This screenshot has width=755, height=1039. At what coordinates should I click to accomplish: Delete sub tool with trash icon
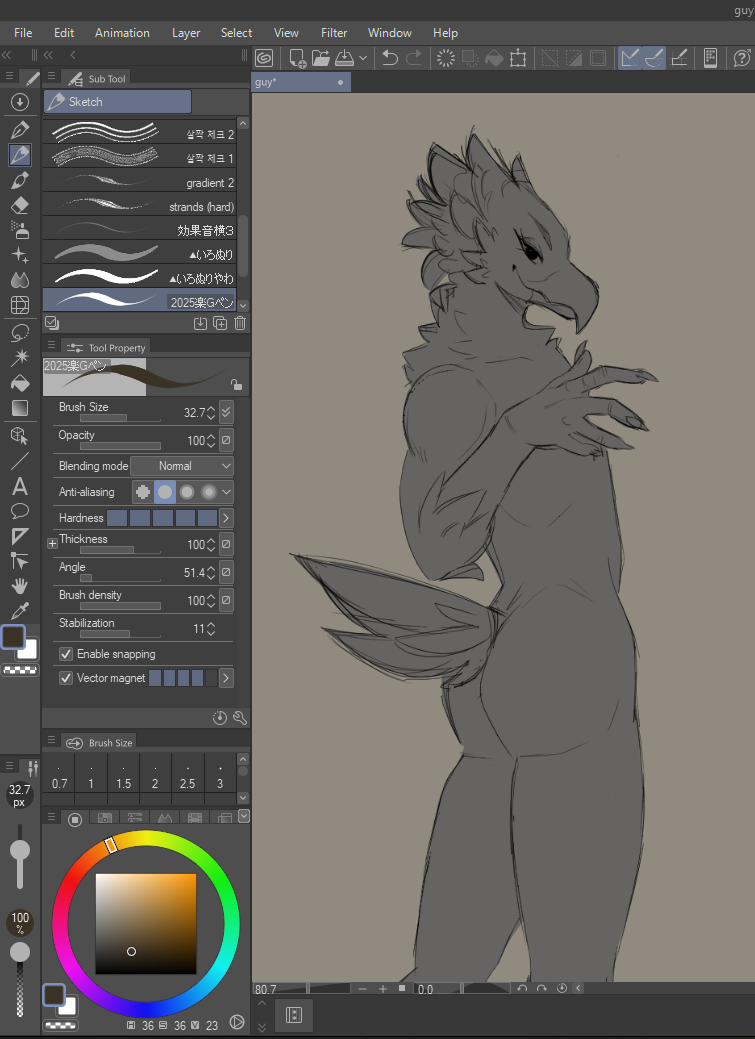point(240,323)
